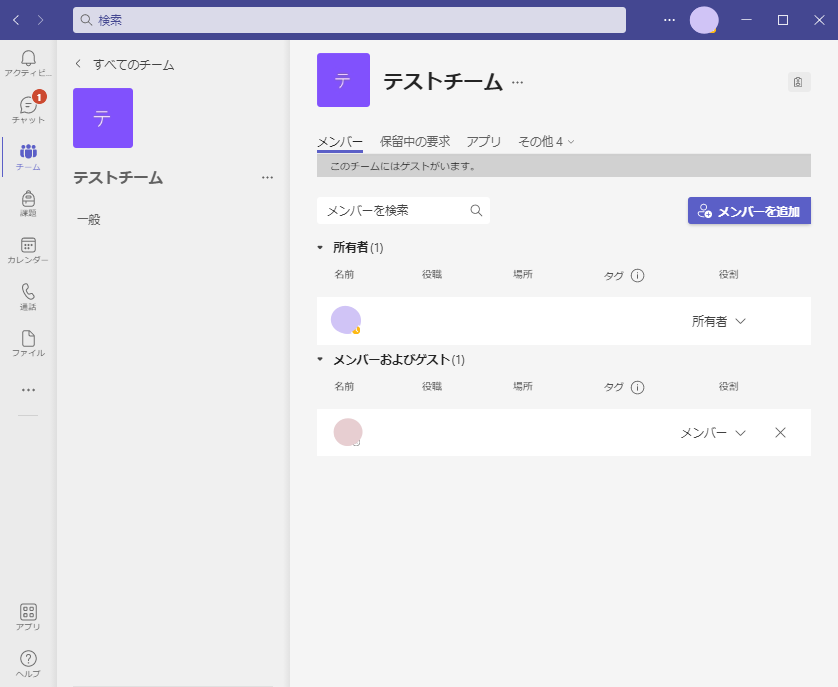
Task: Open Assignments (課題) backpack icon
Action: point(28,204)
